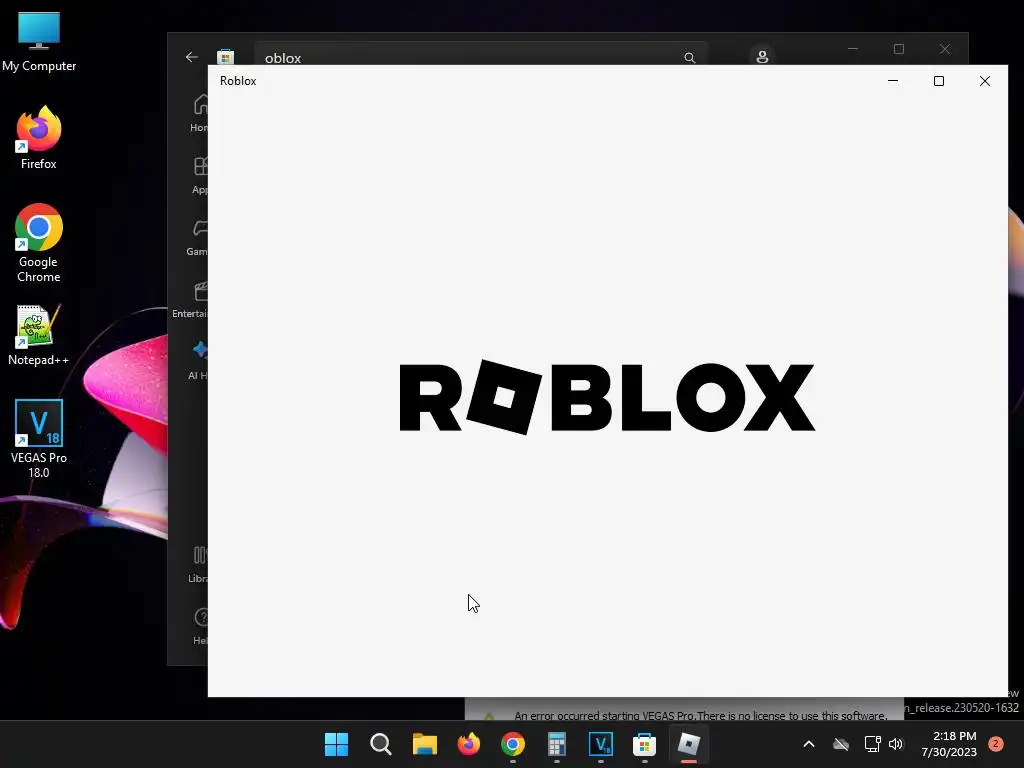Close the Roblox window

coord(985,81)
